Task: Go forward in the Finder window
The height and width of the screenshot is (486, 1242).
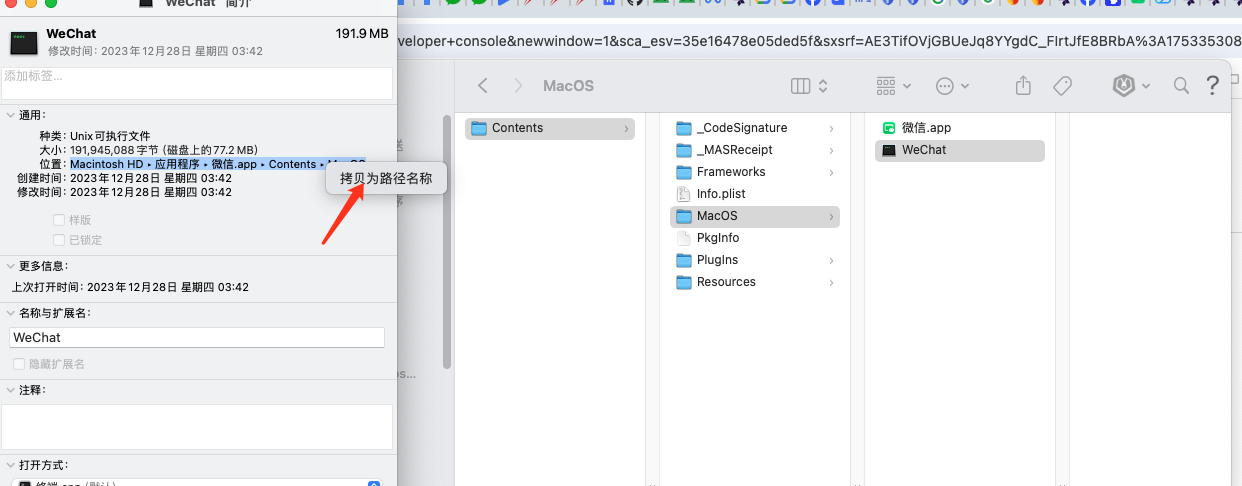Action: point(518,86)
